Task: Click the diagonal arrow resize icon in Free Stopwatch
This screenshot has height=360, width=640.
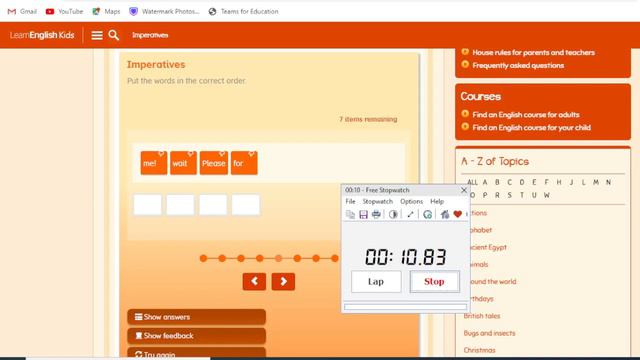Action: (410, 214)
